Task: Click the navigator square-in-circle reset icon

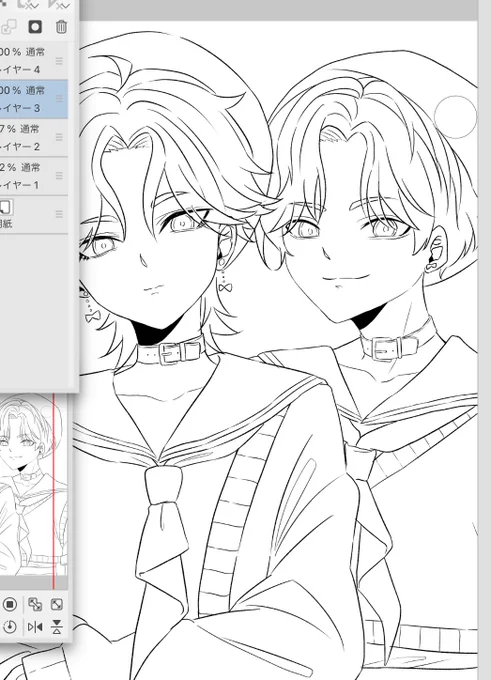Action: (10, 604)
